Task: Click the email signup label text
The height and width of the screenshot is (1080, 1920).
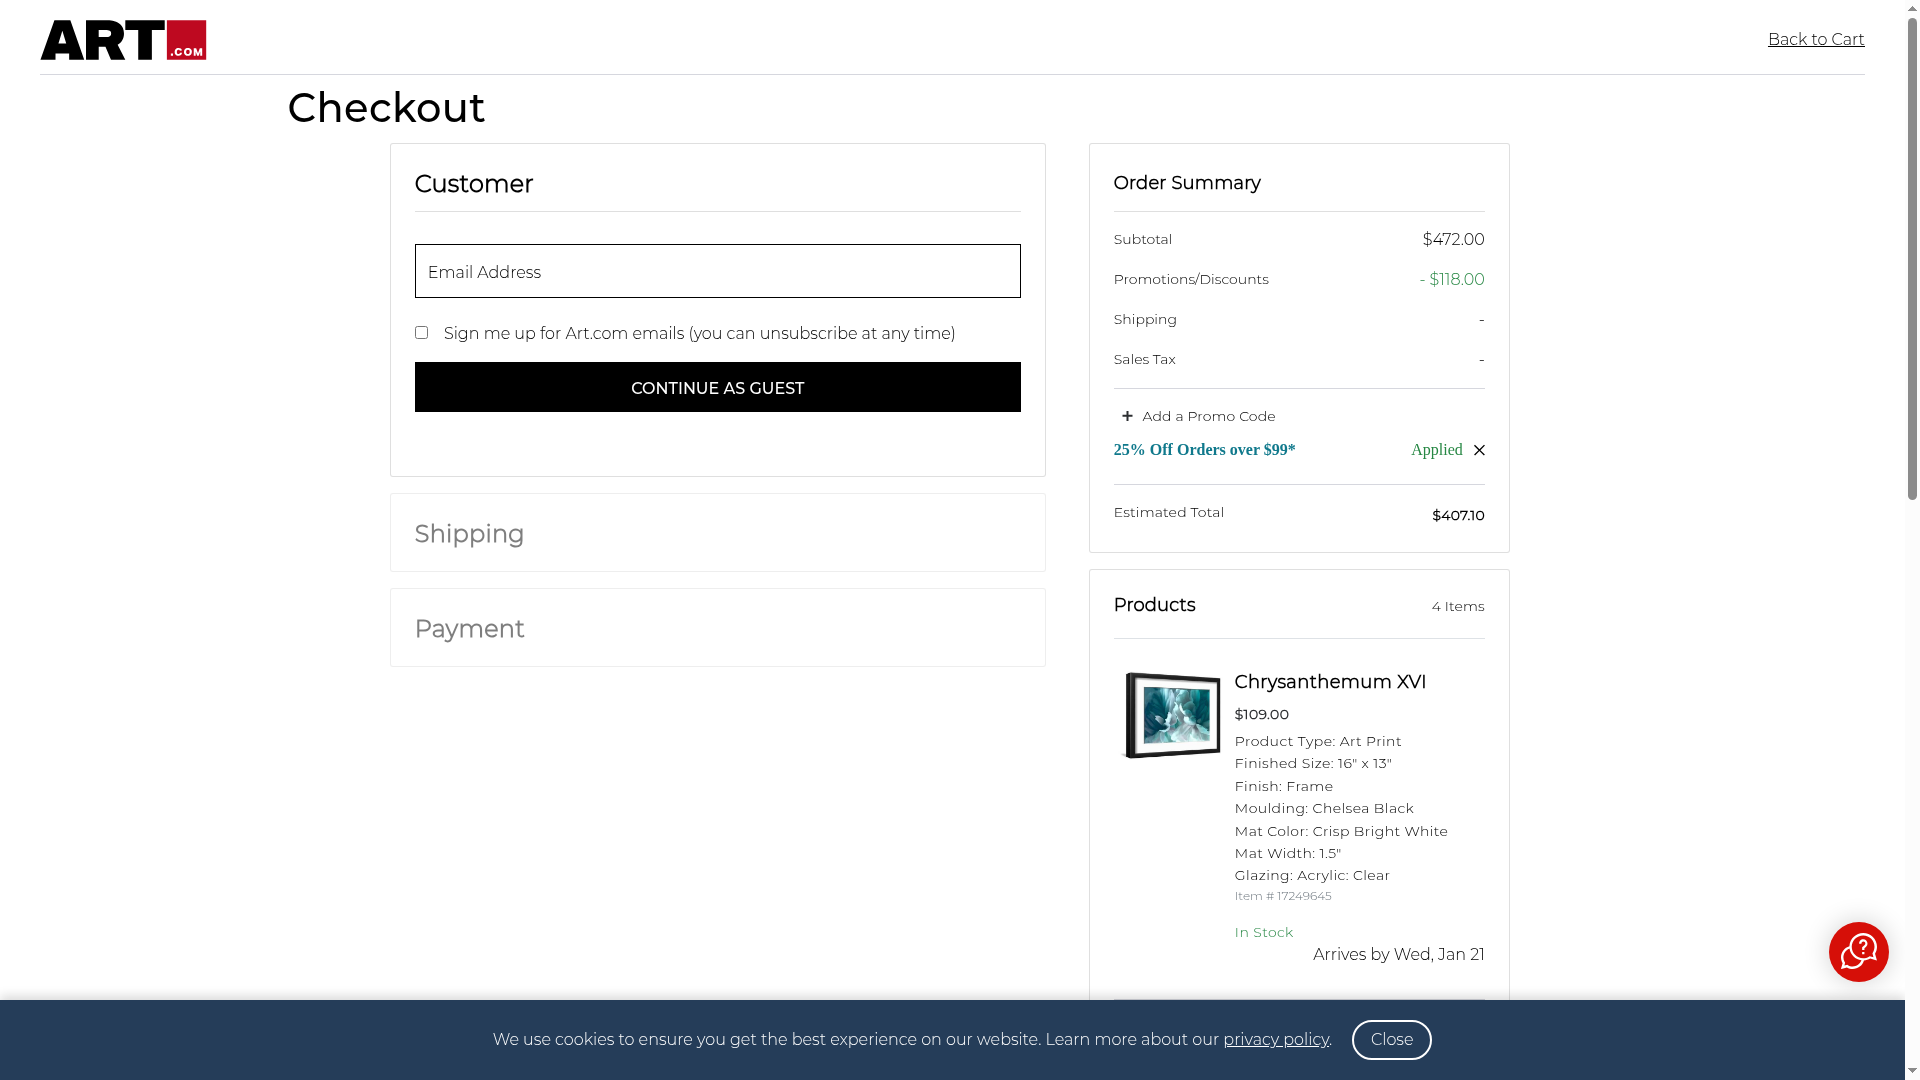Action: [699, 334]
